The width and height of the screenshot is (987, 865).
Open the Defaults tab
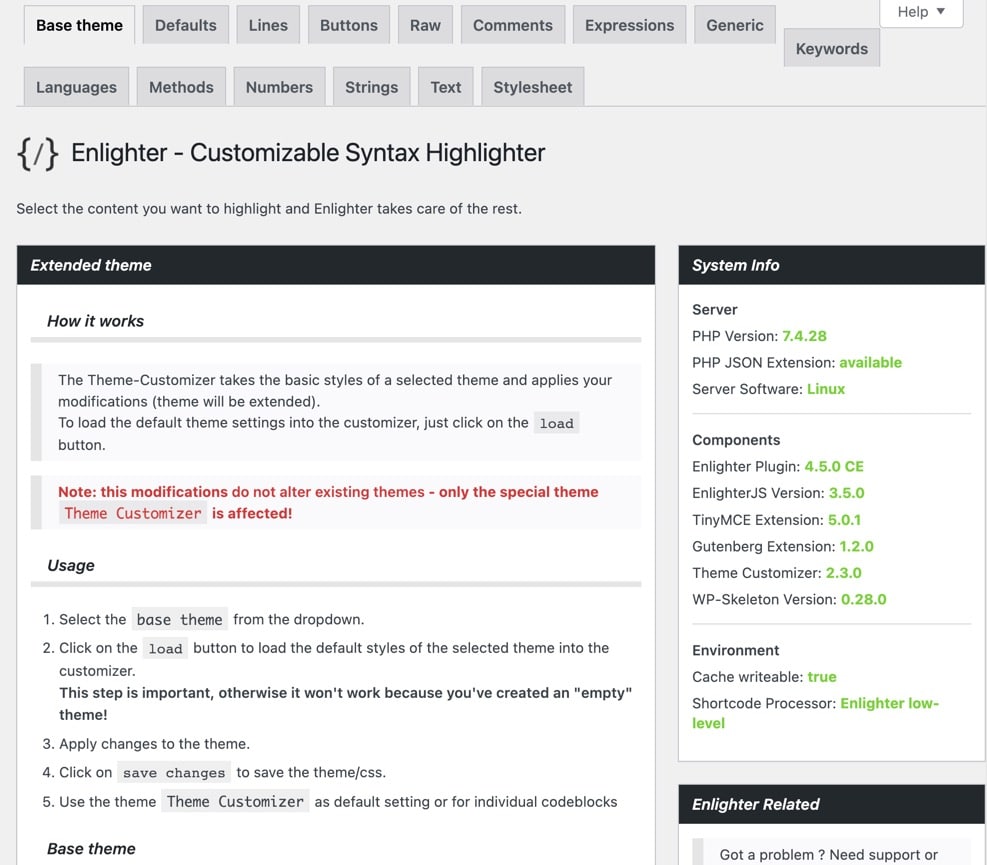(x=186, y=25)
